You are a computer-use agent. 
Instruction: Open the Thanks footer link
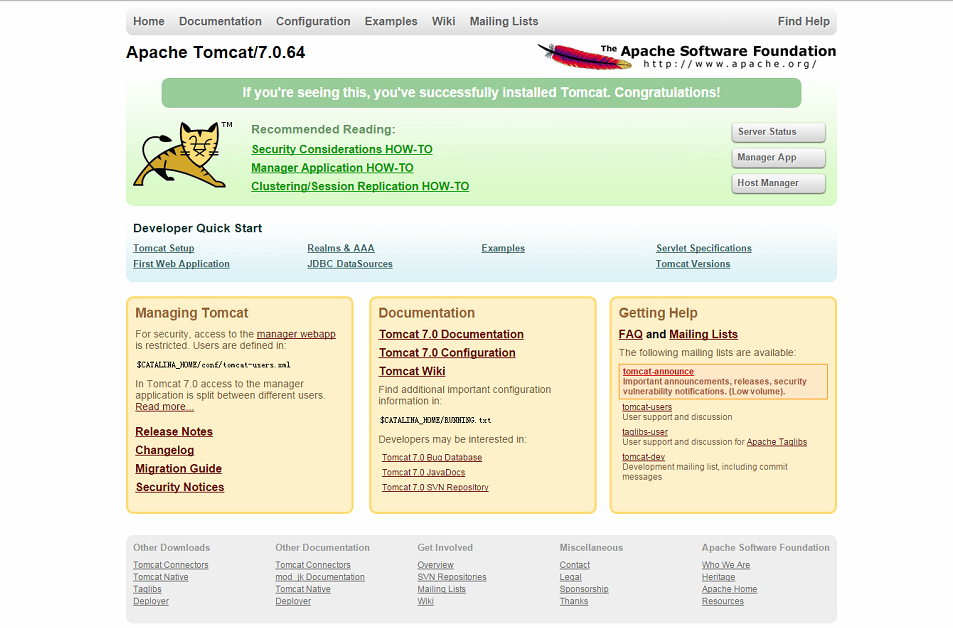coord(574,601)
